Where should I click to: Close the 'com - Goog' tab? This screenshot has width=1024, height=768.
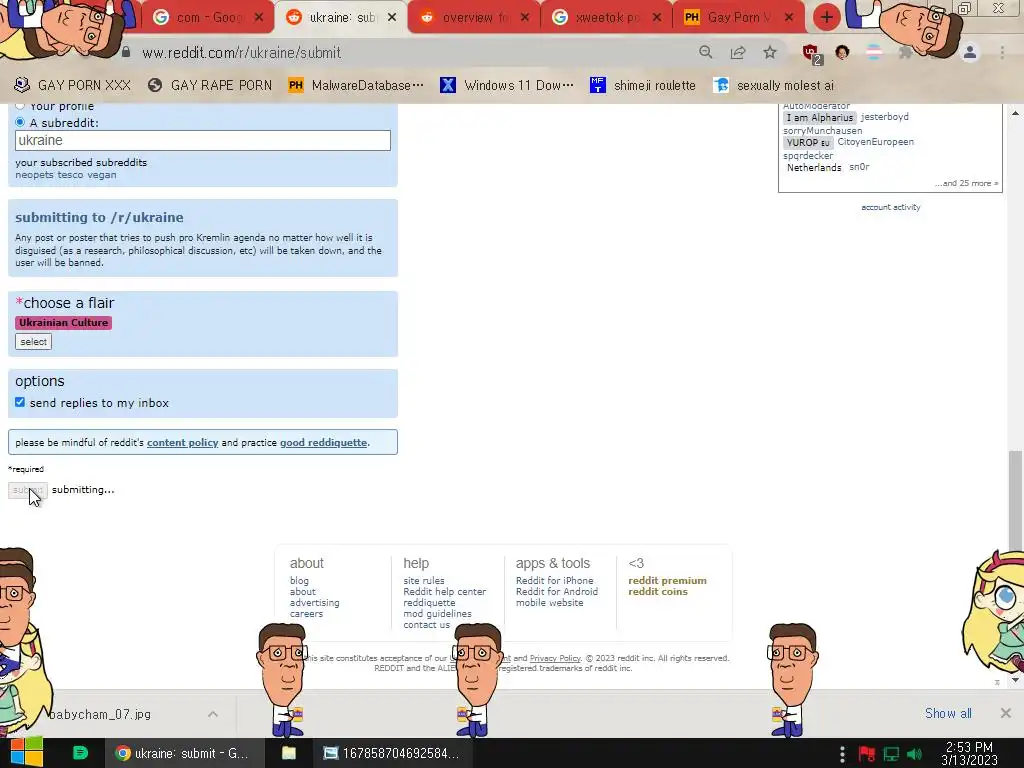(259, 18)
